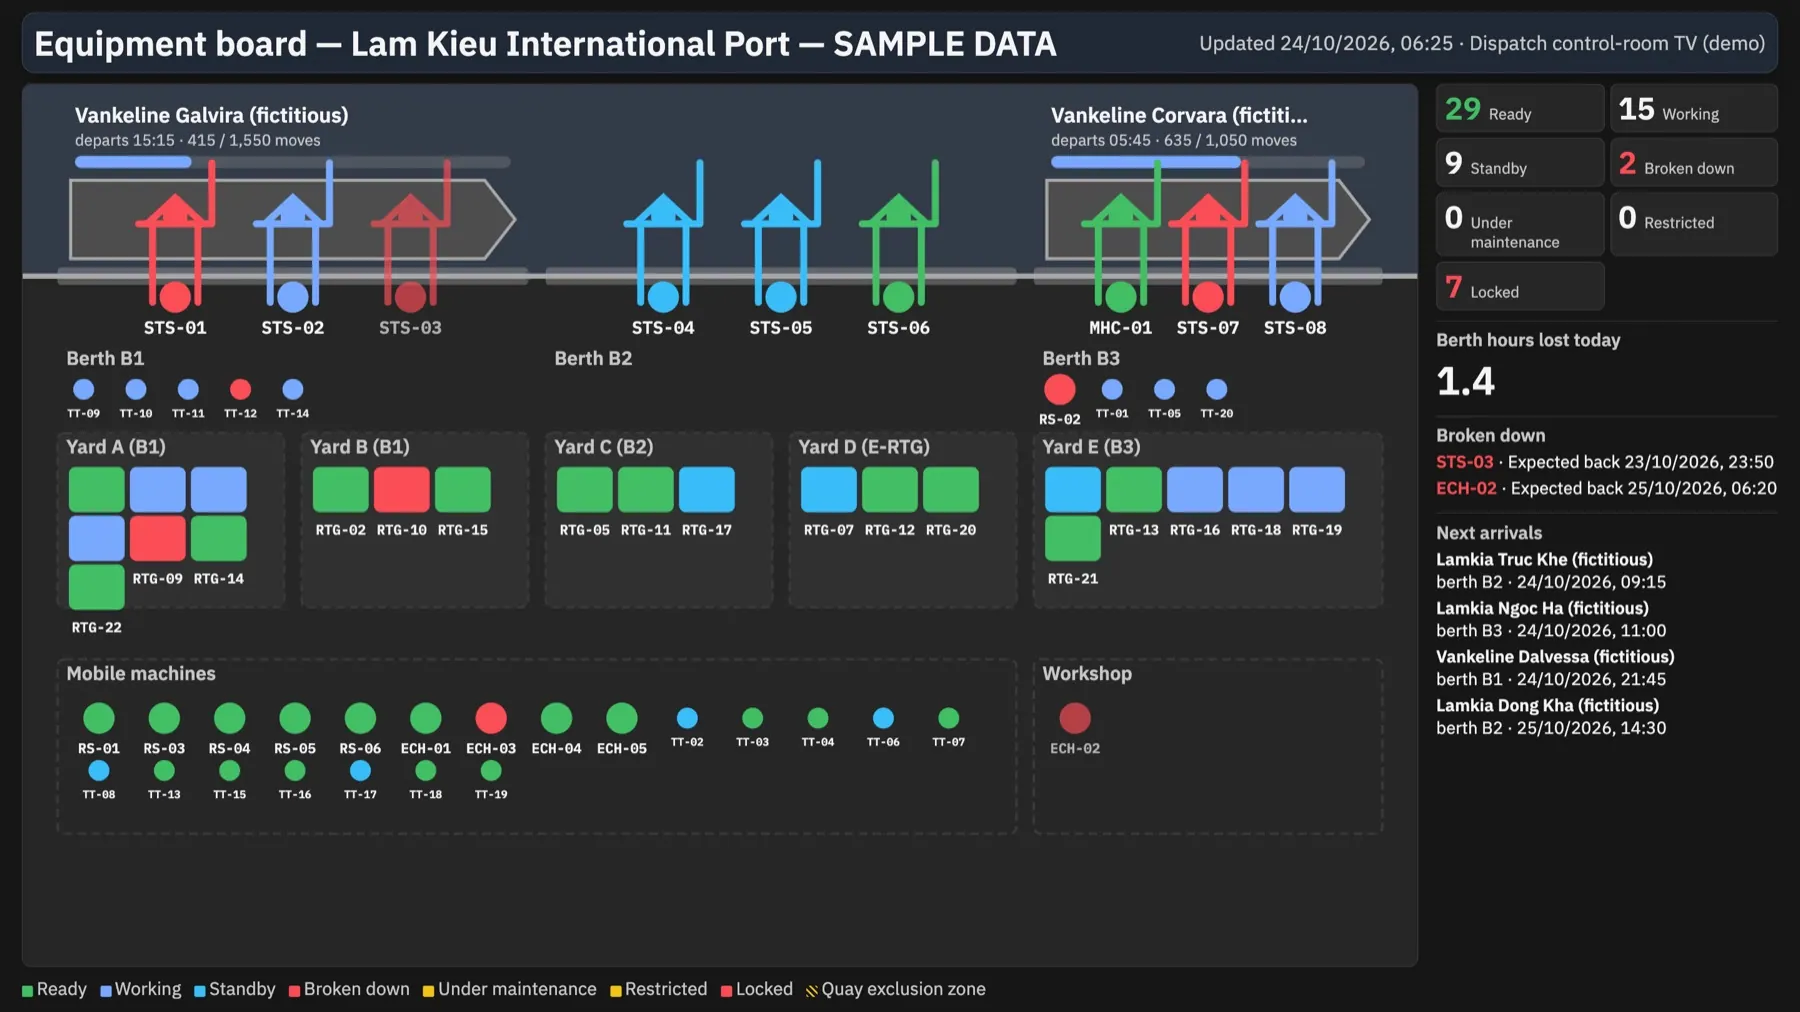Click the RS-01 reach stacker circle
The height and width of the screenshot is (1012, 1800).
click(x=99, y=718)
